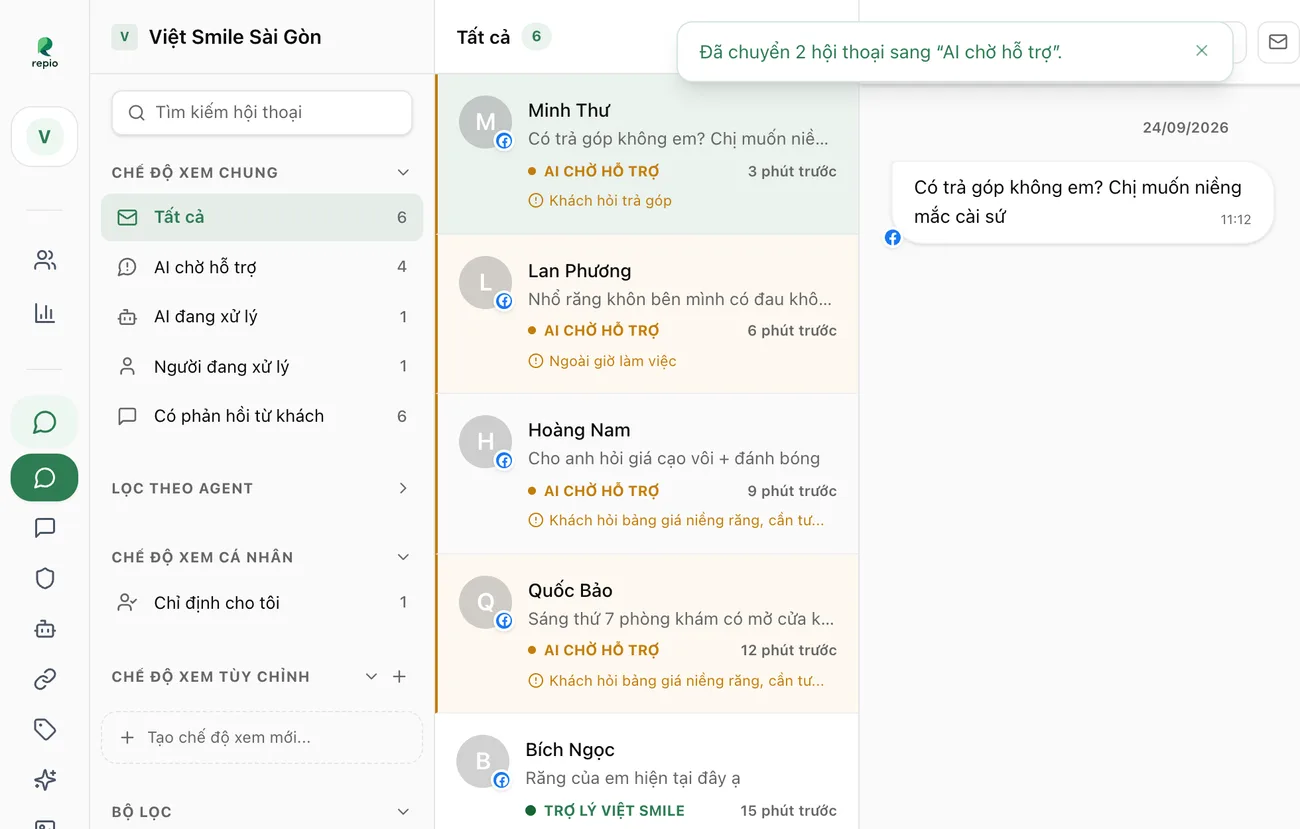1300x829 pixels.
Task: Click Facebook icon beside the chat message bubble
Action: pyautogui.click(x=893, y=238)
